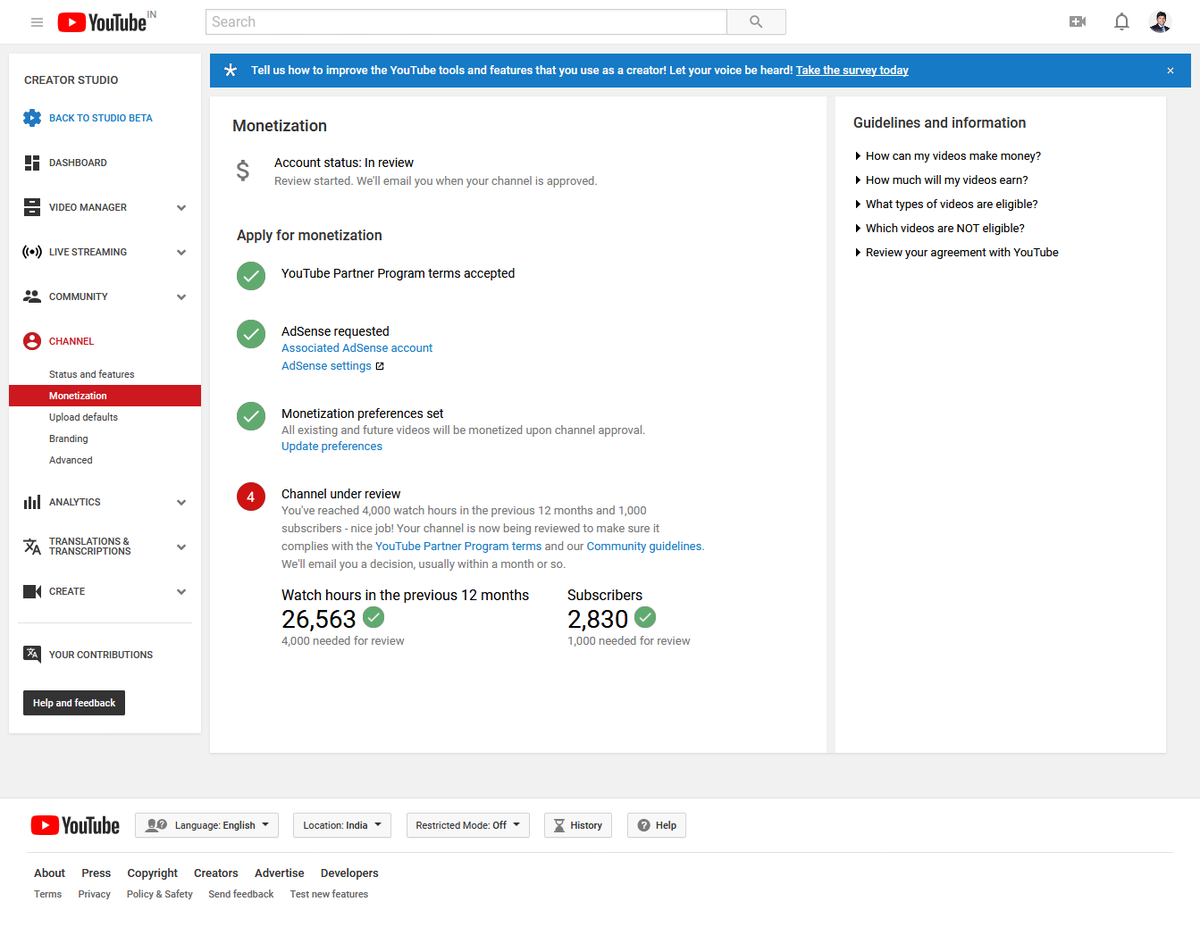Image resolution: width=1200 pixels, height=927 pixels.
Task: Open Upload defaults settings
Action: (x=83, y=417)
